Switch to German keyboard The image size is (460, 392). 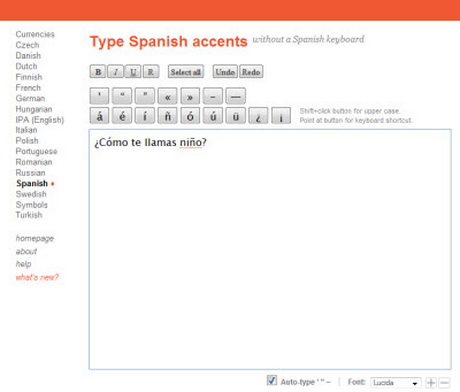[x=30, y=98]
